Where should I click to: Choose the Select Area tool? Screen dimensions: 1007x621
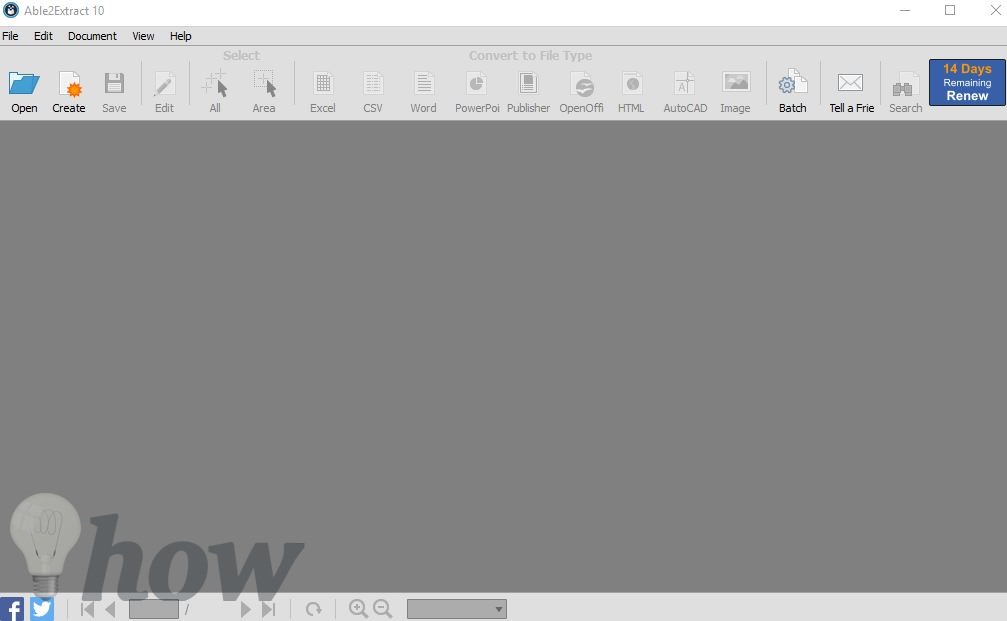coord(264,83)
